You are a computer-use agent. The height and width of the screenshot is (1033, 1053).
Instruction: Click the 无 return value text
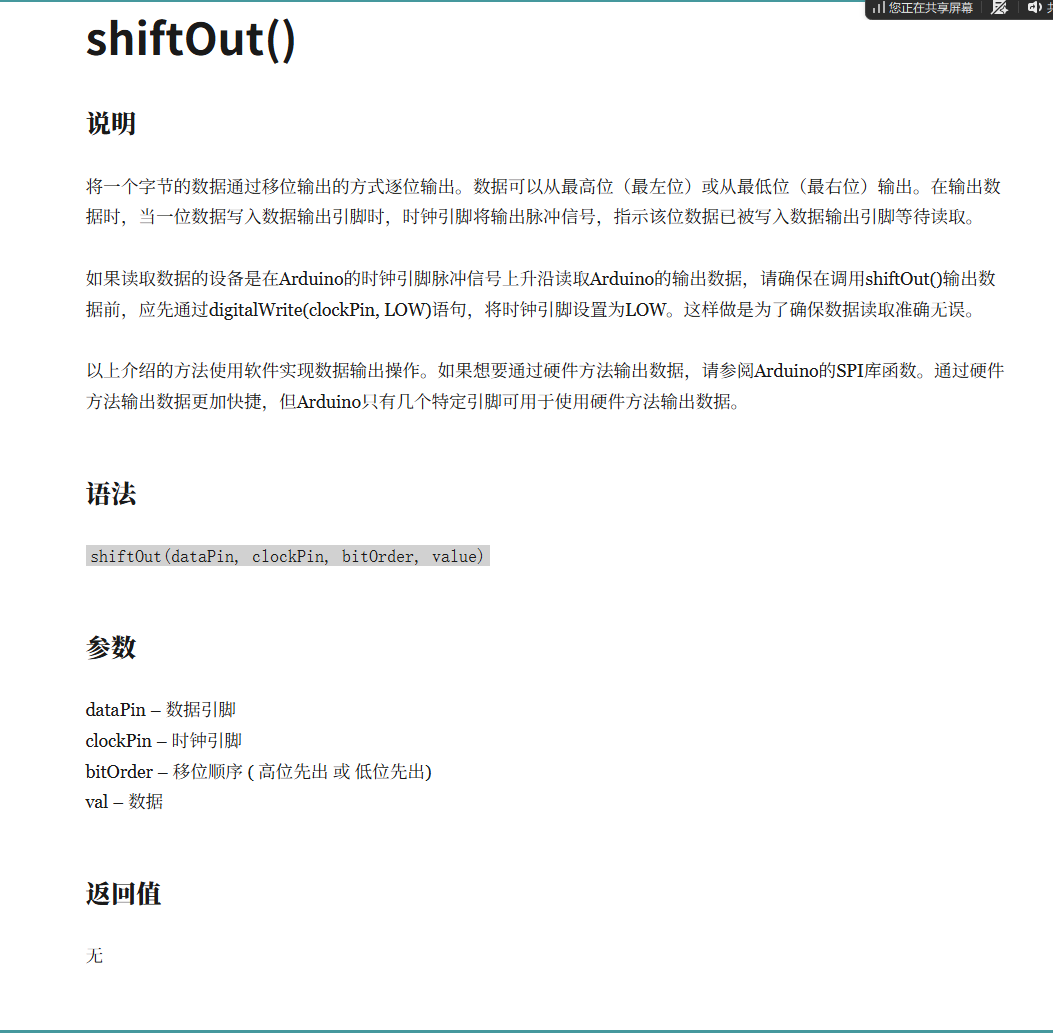[x=94, y=956]
